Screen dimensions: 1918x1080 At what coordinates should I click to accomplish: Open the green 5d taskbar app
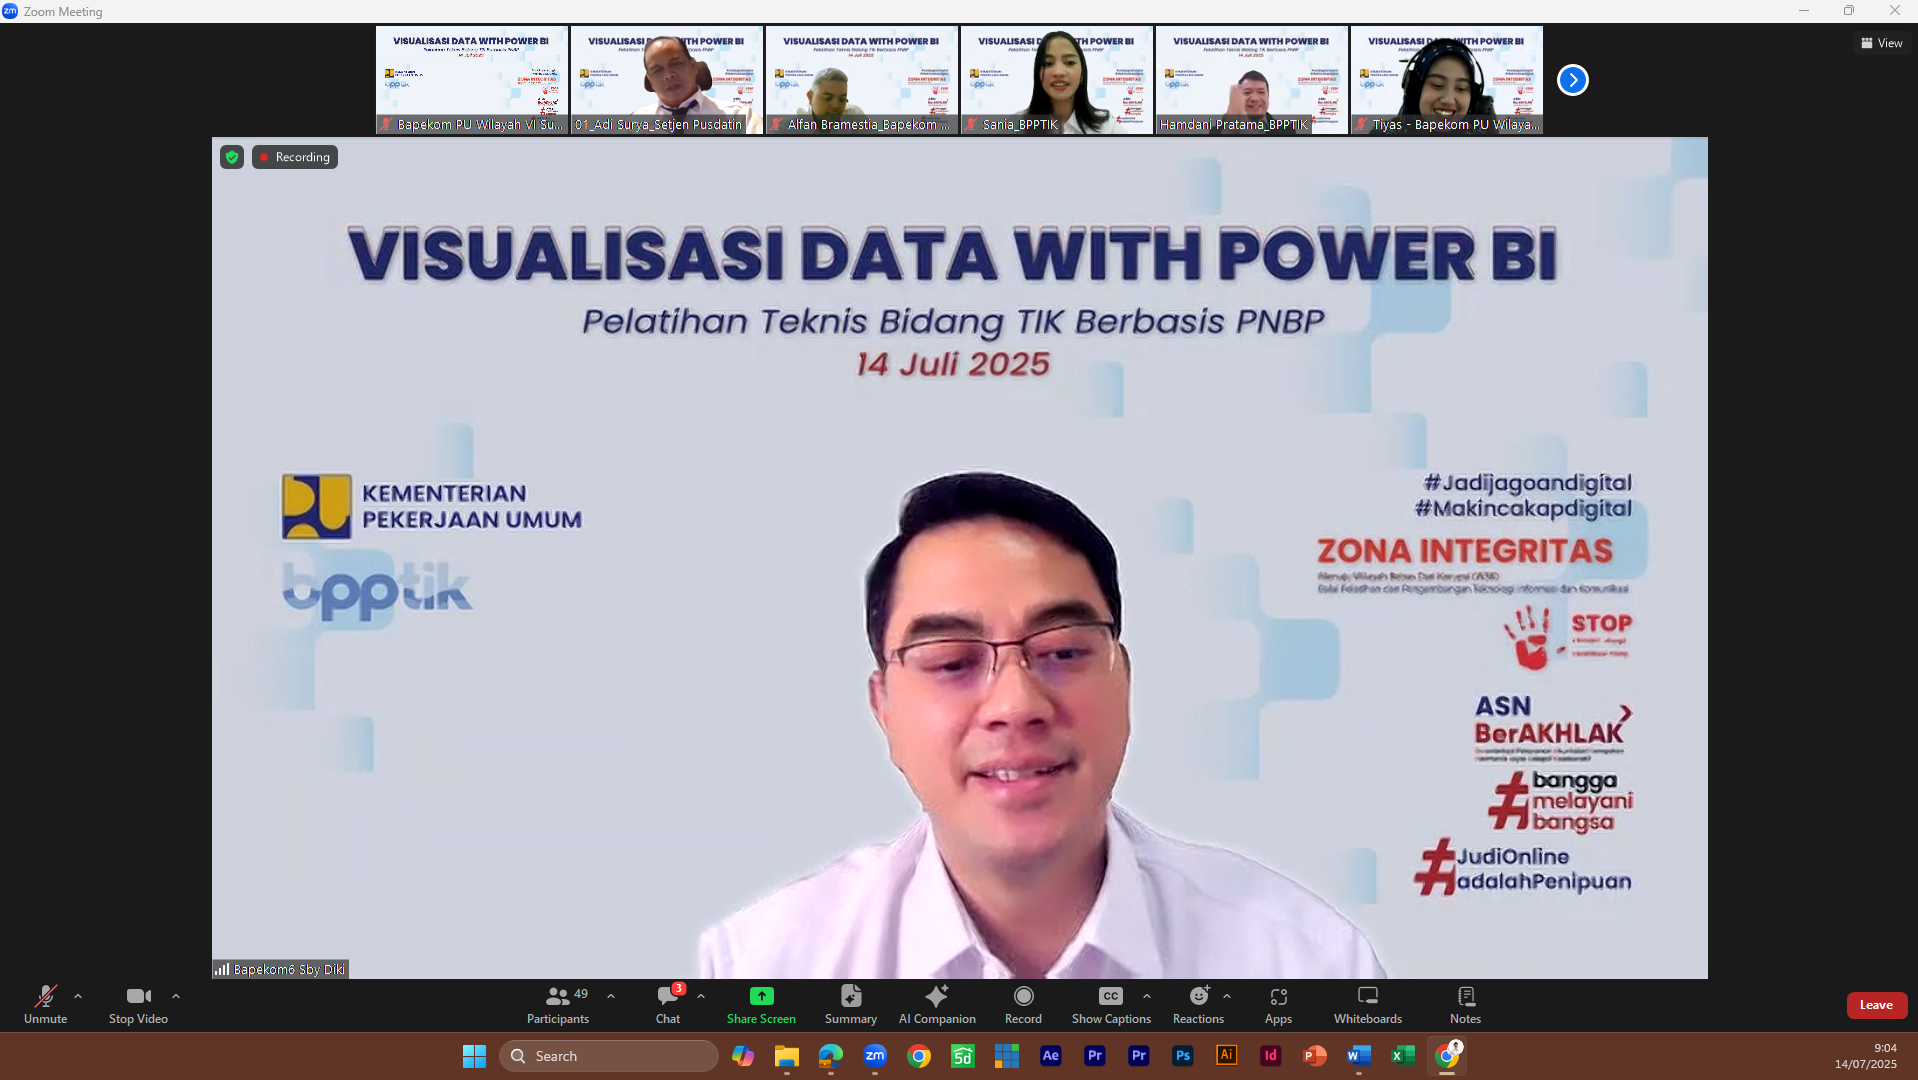coord(963,1056)
